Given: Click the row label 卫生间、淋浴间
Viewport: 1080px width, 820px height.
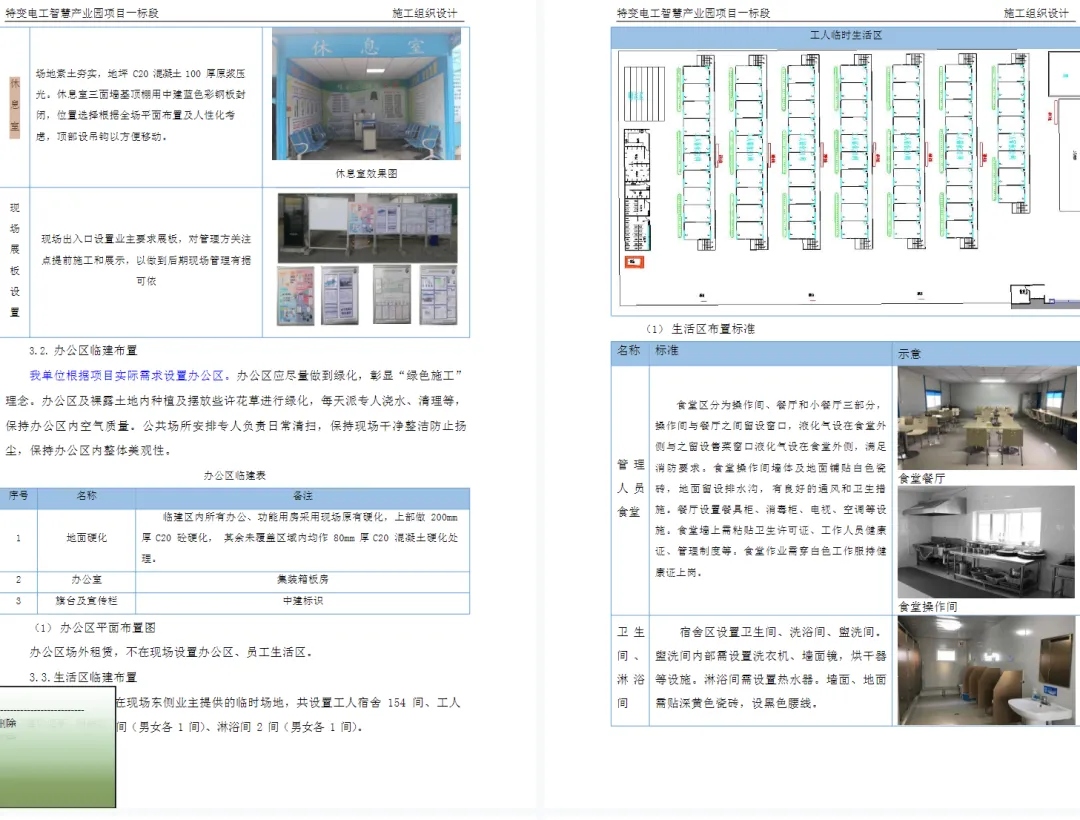Looking at the screenshot, I should pos(630,667).
